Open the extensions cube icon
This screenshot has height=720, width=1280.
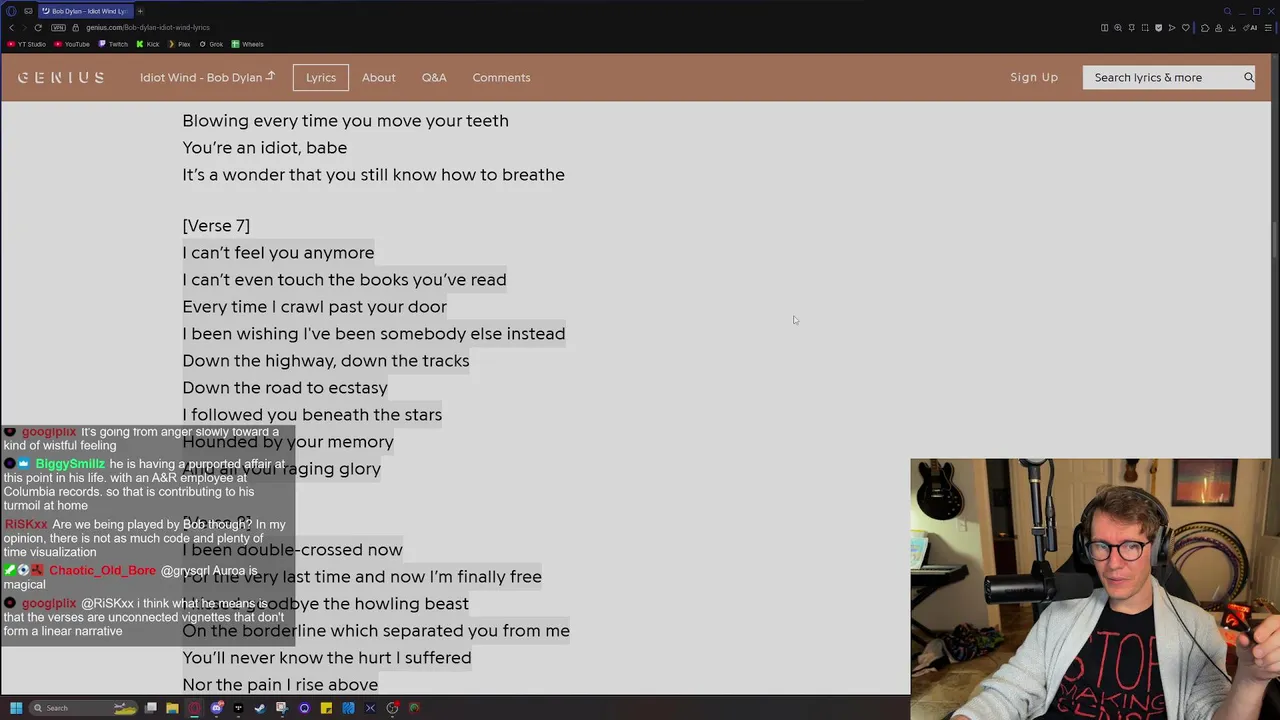[1205, 28]
